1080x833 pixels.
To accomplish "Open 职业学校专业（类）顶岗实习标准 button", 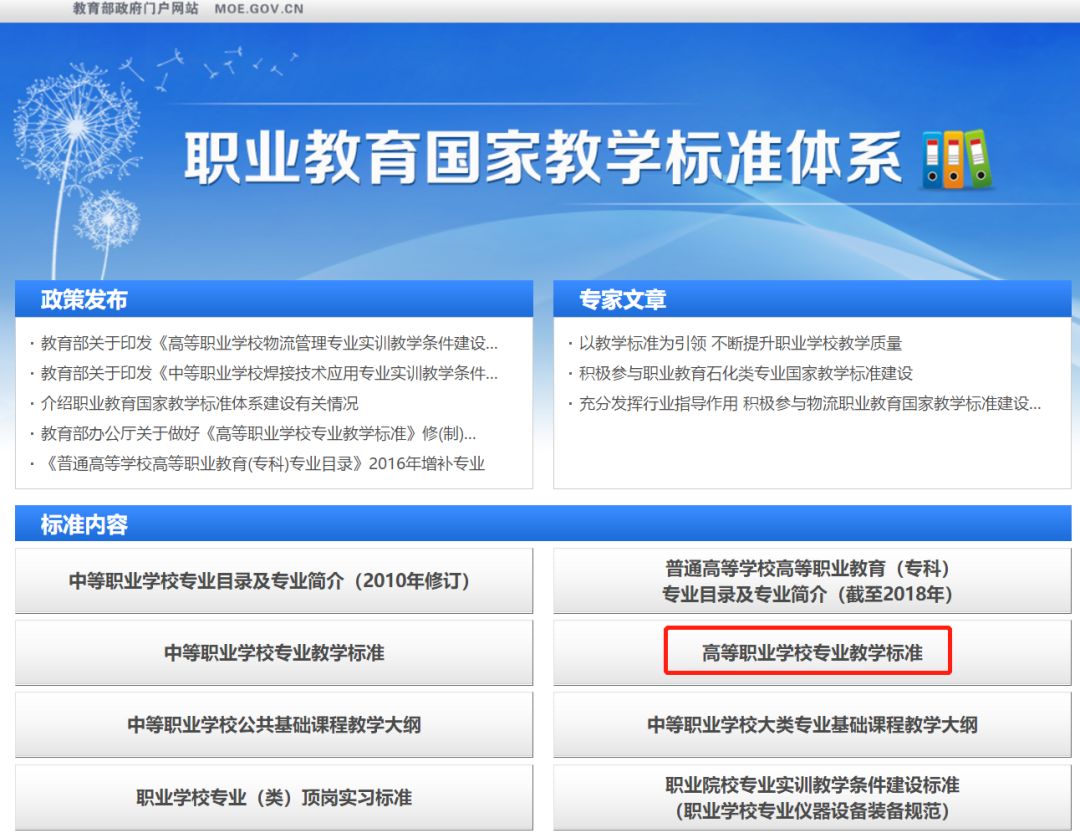I will 274,797.
